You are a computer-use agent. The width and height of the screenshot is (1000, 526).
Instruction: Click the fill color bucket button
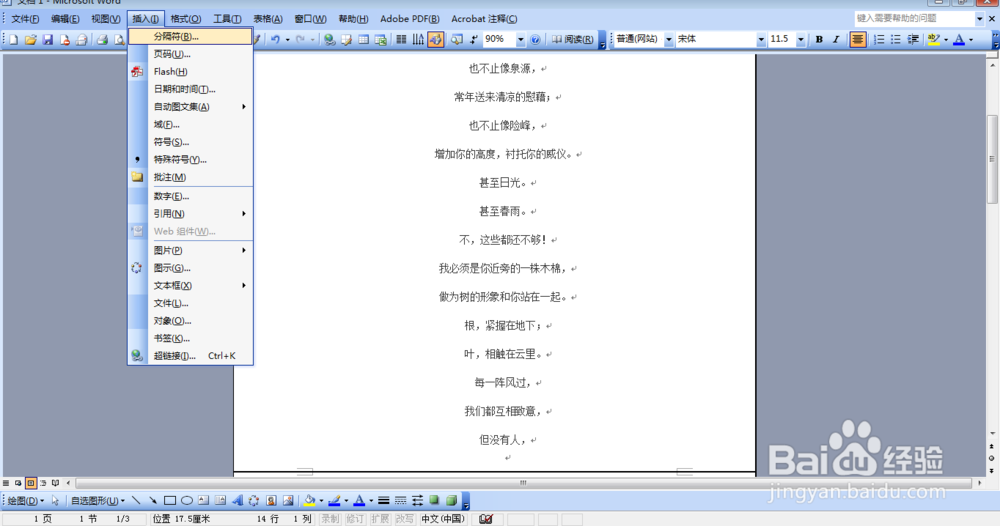tap(309, 500)
